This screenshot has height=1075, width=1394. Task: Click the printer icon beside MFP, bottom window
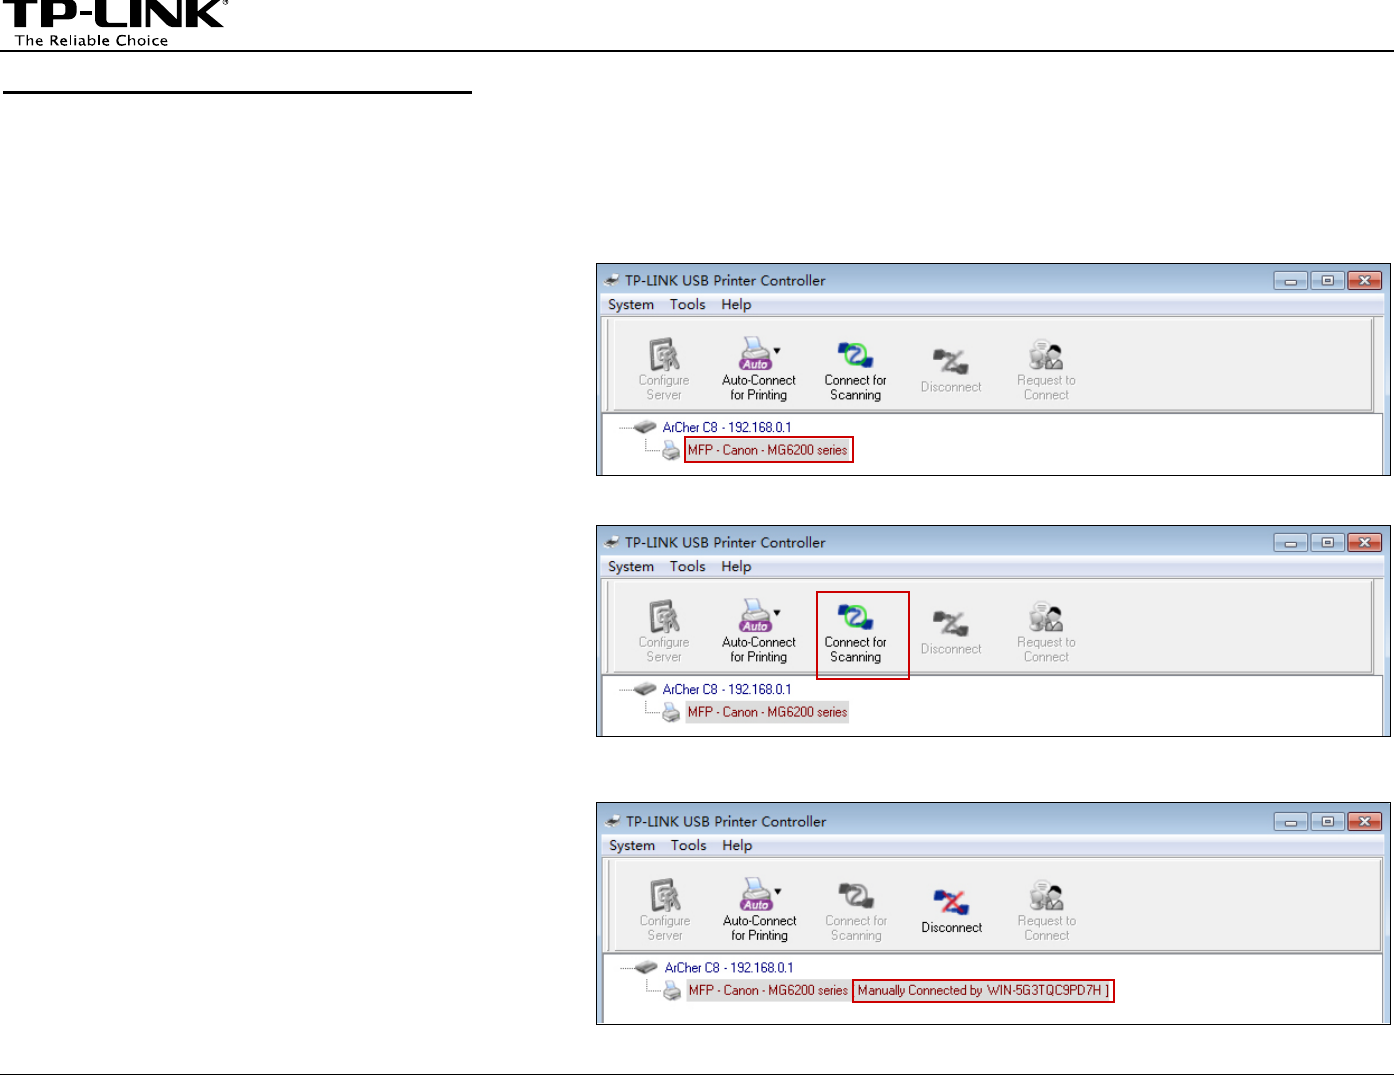pyautogui.click(x=673, y=990)
